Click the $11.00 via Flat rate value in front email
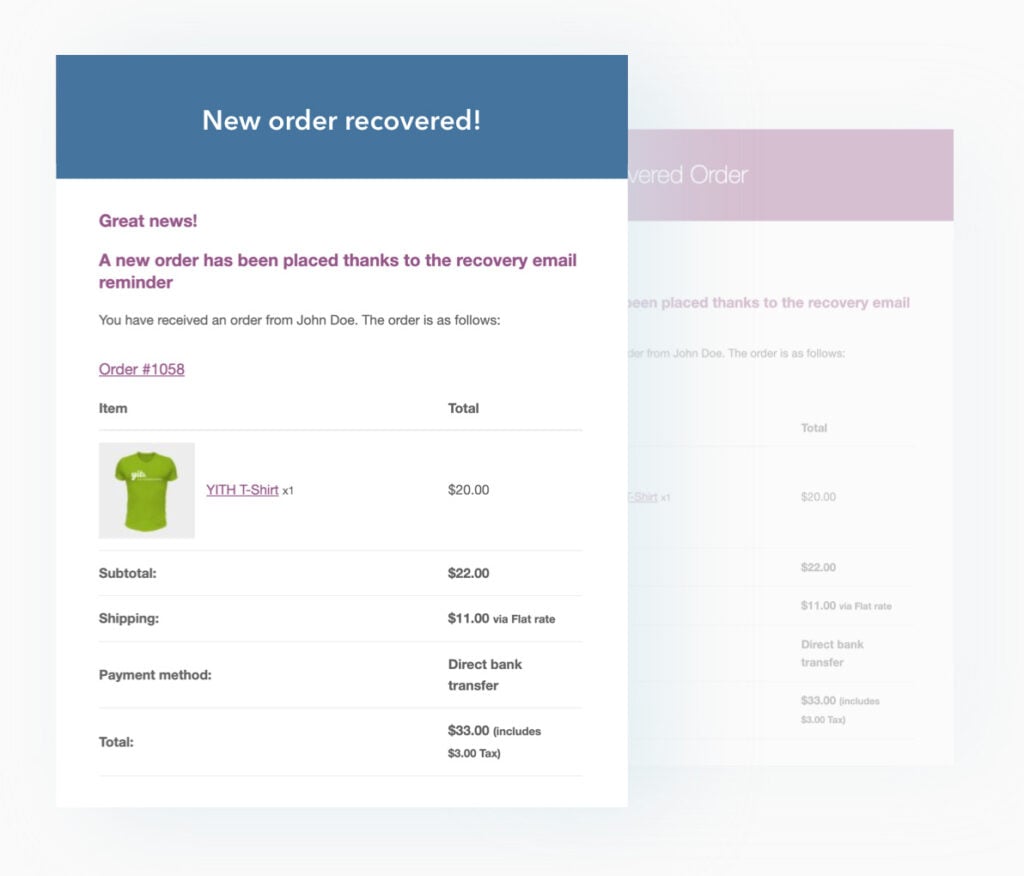The width and height of the screenshot is (1024, 876). [x=501, y=619]
